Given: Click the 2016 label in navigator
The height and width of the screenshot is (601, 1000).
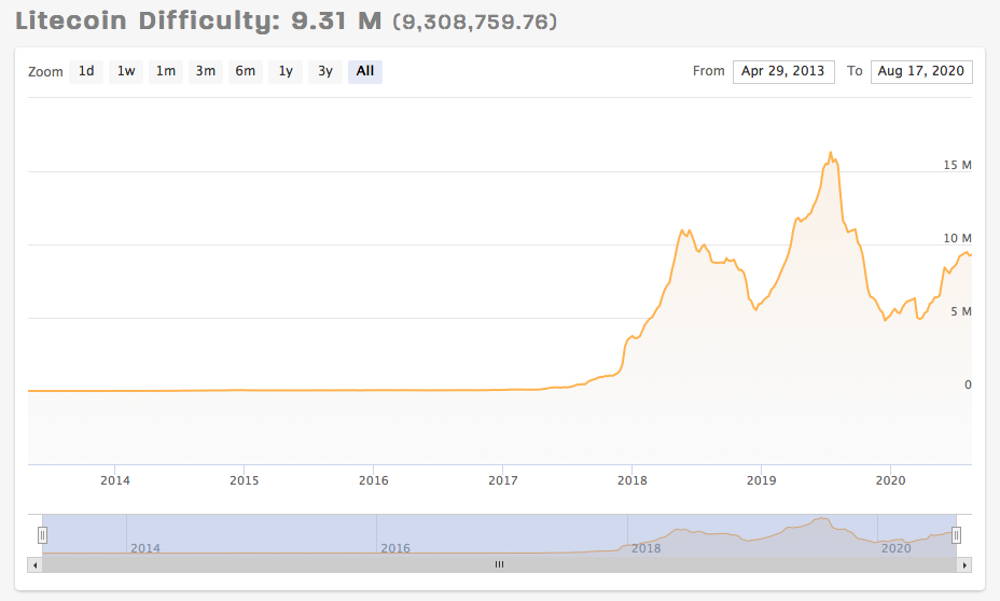Looking at the screenshot, I should tap(395, 548).
